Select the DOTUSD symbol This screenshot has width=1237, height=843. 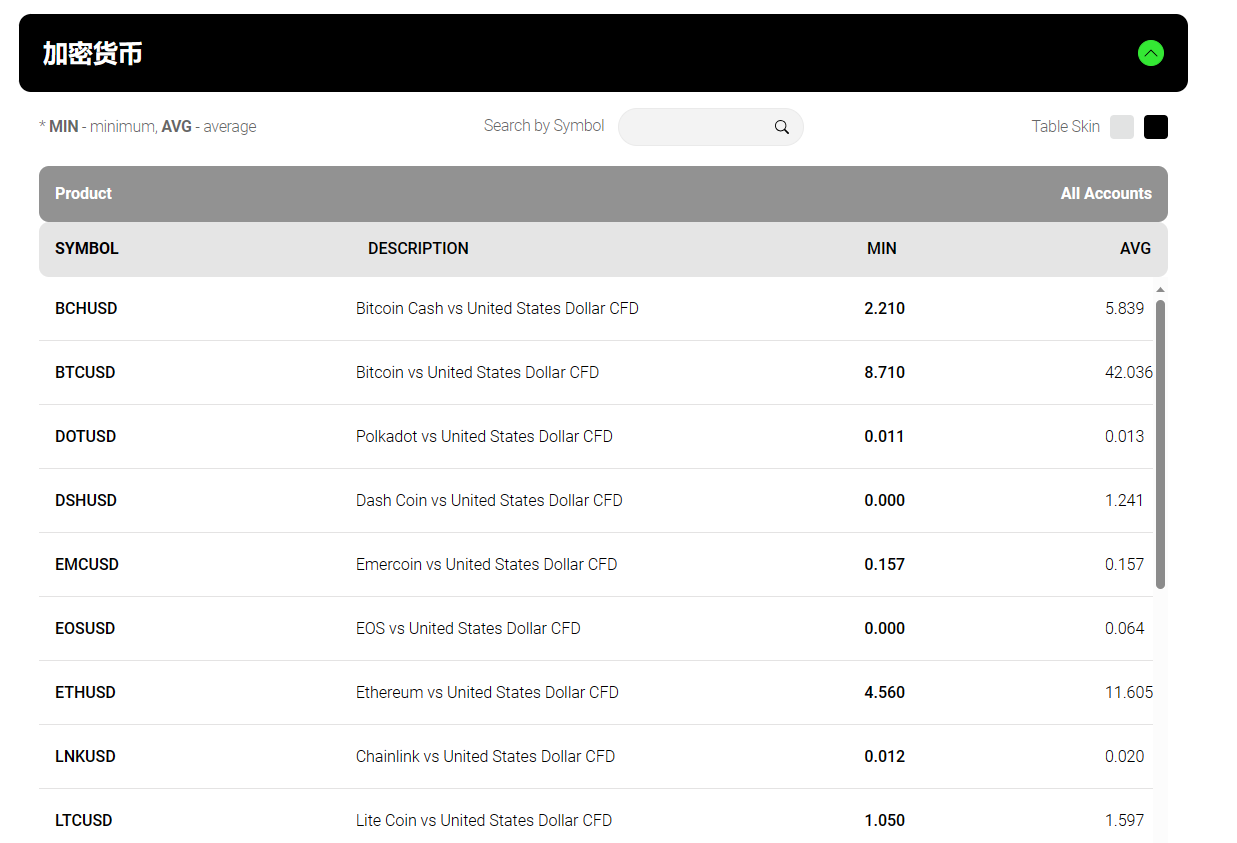pyautogui.click(x=85, y=437)
